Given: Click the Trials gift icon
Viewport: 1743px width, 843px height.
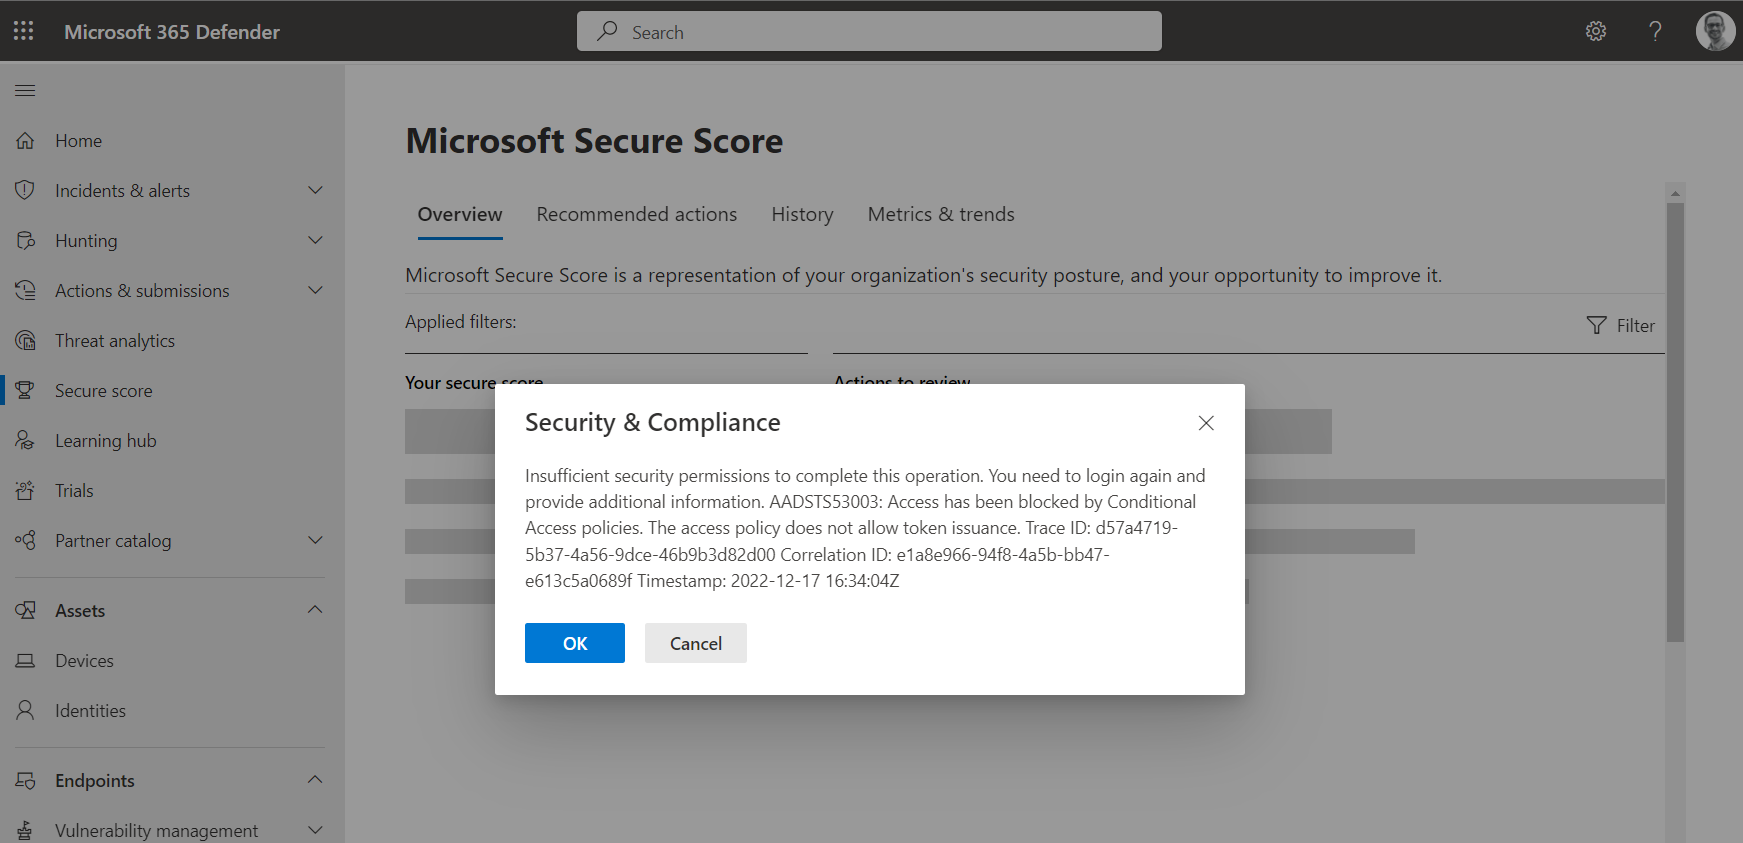Looking at the screenshot, I should 25,490.
